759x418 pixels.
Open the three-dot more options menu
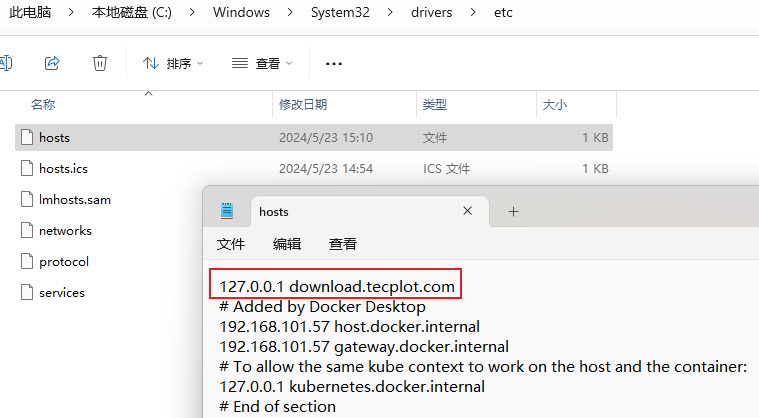tap(334, 63)
